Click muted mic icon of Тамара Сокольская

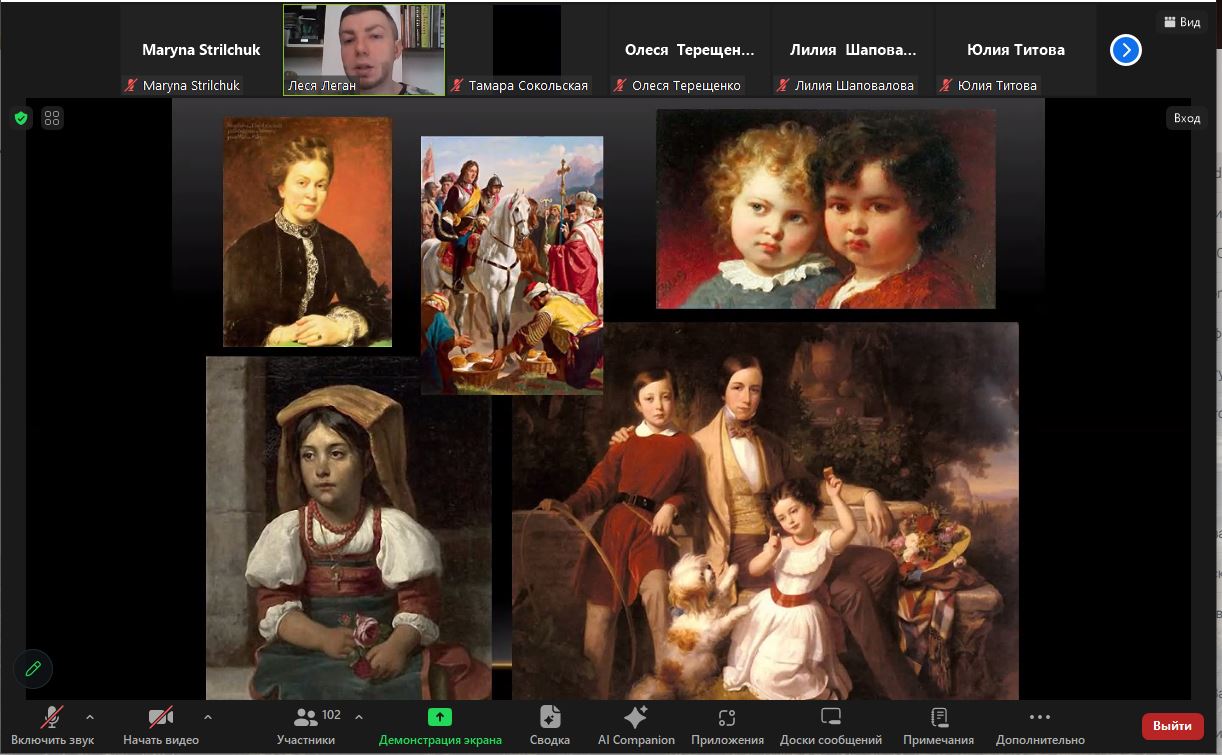[457, 86]
